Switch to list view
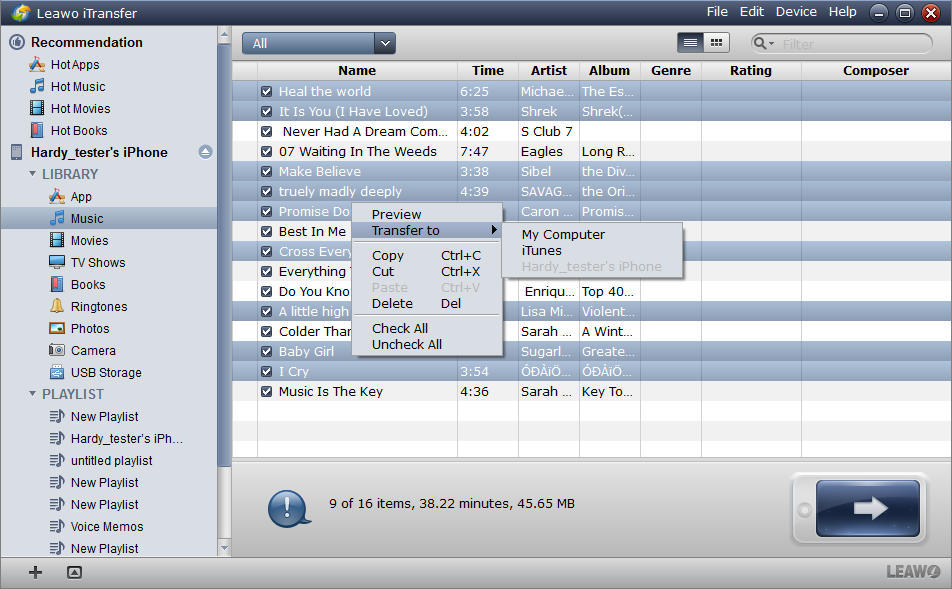The image size is (952, 589). (690, 43)
